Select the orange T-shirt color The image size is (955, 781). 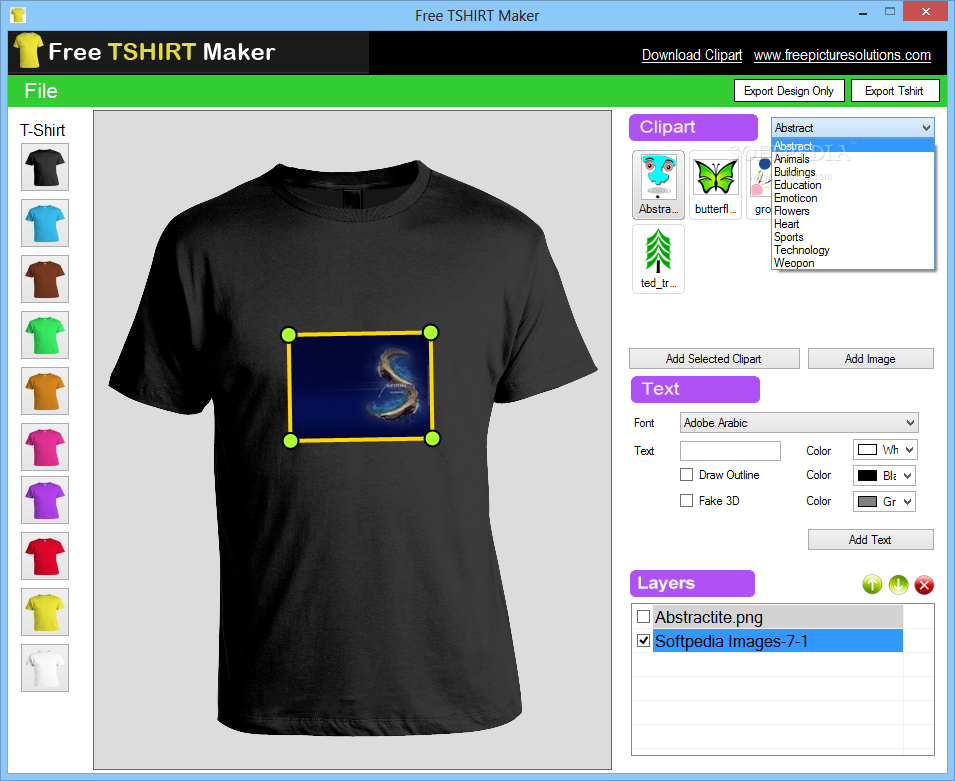coord(45,391)
